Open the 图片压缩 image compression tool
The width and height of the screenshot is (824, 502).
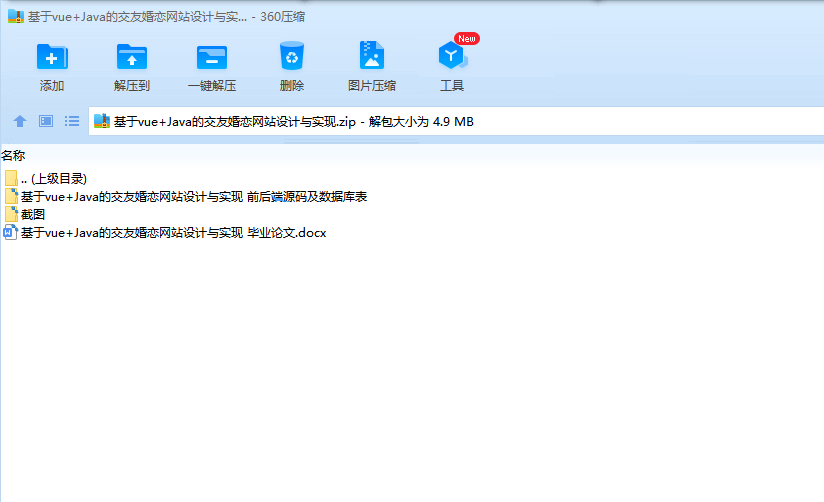tap(372, 55)
